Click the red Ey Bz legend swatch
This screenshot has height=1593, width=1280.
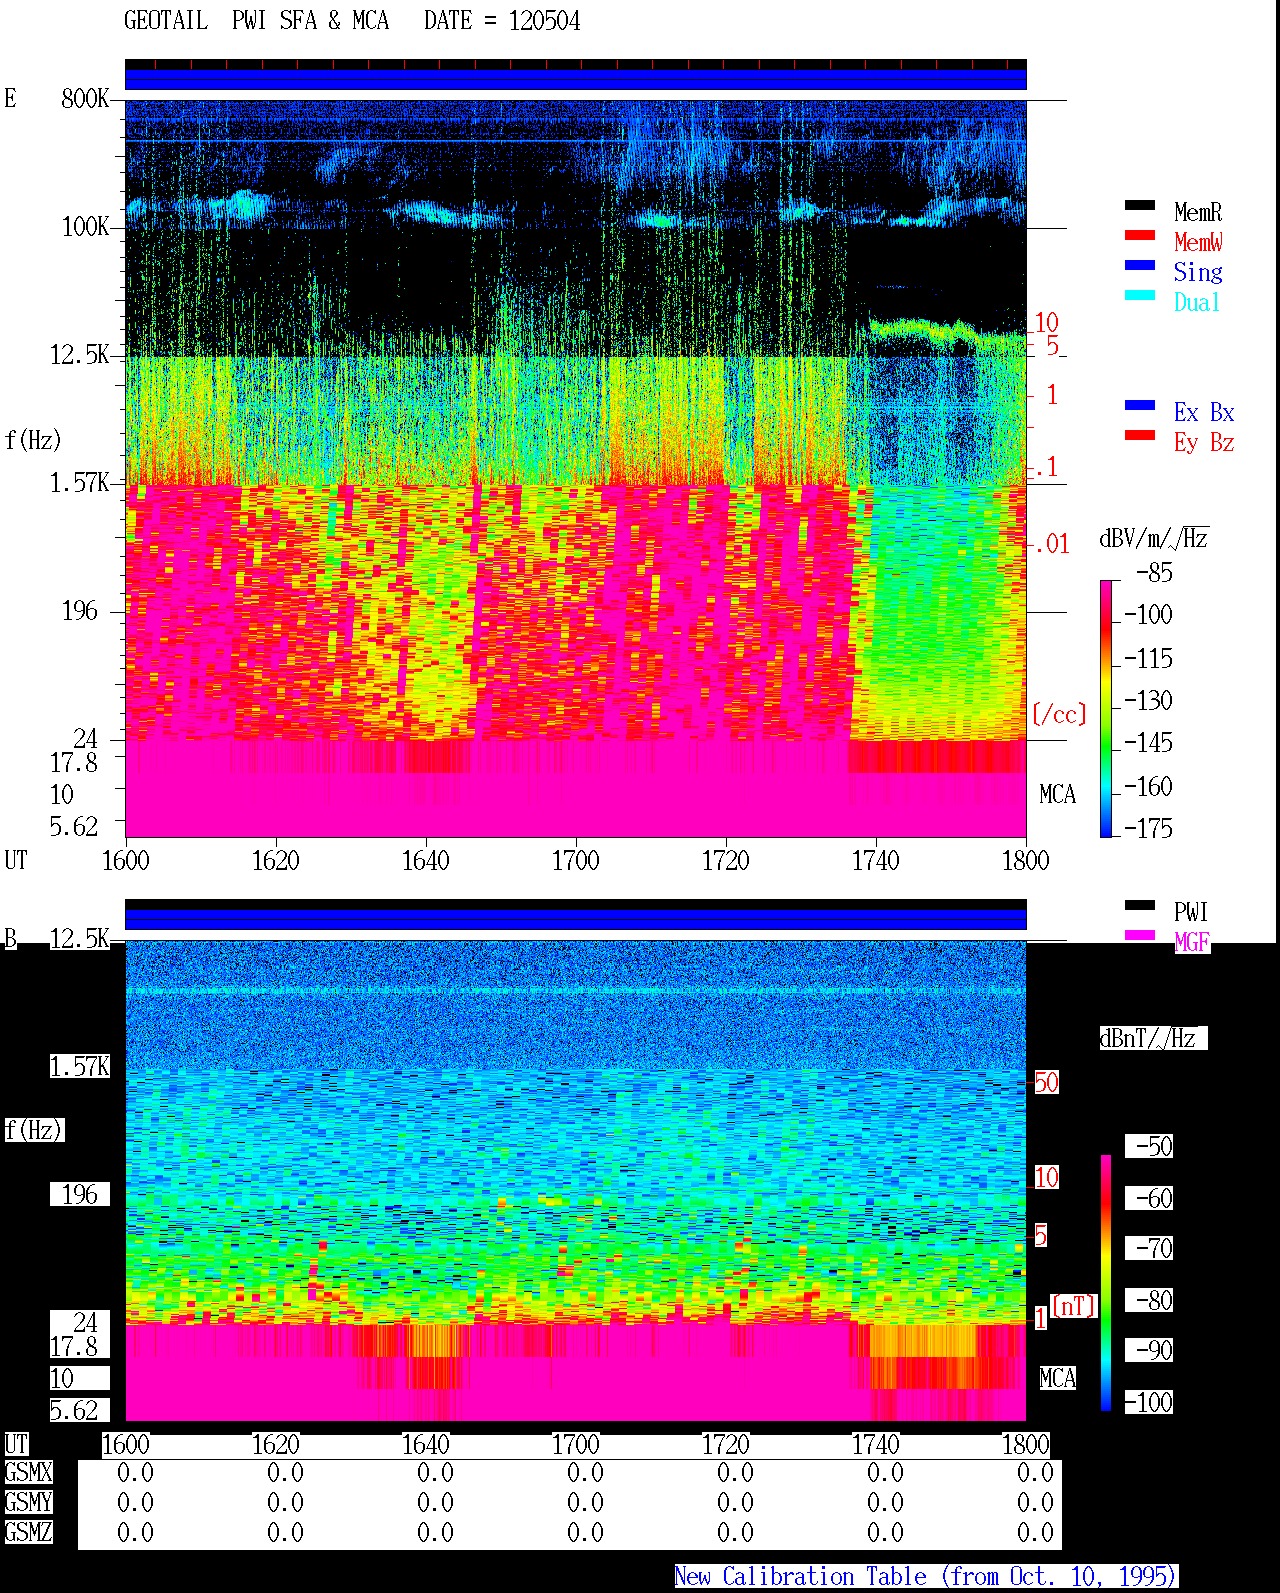tap(1140, 435)
